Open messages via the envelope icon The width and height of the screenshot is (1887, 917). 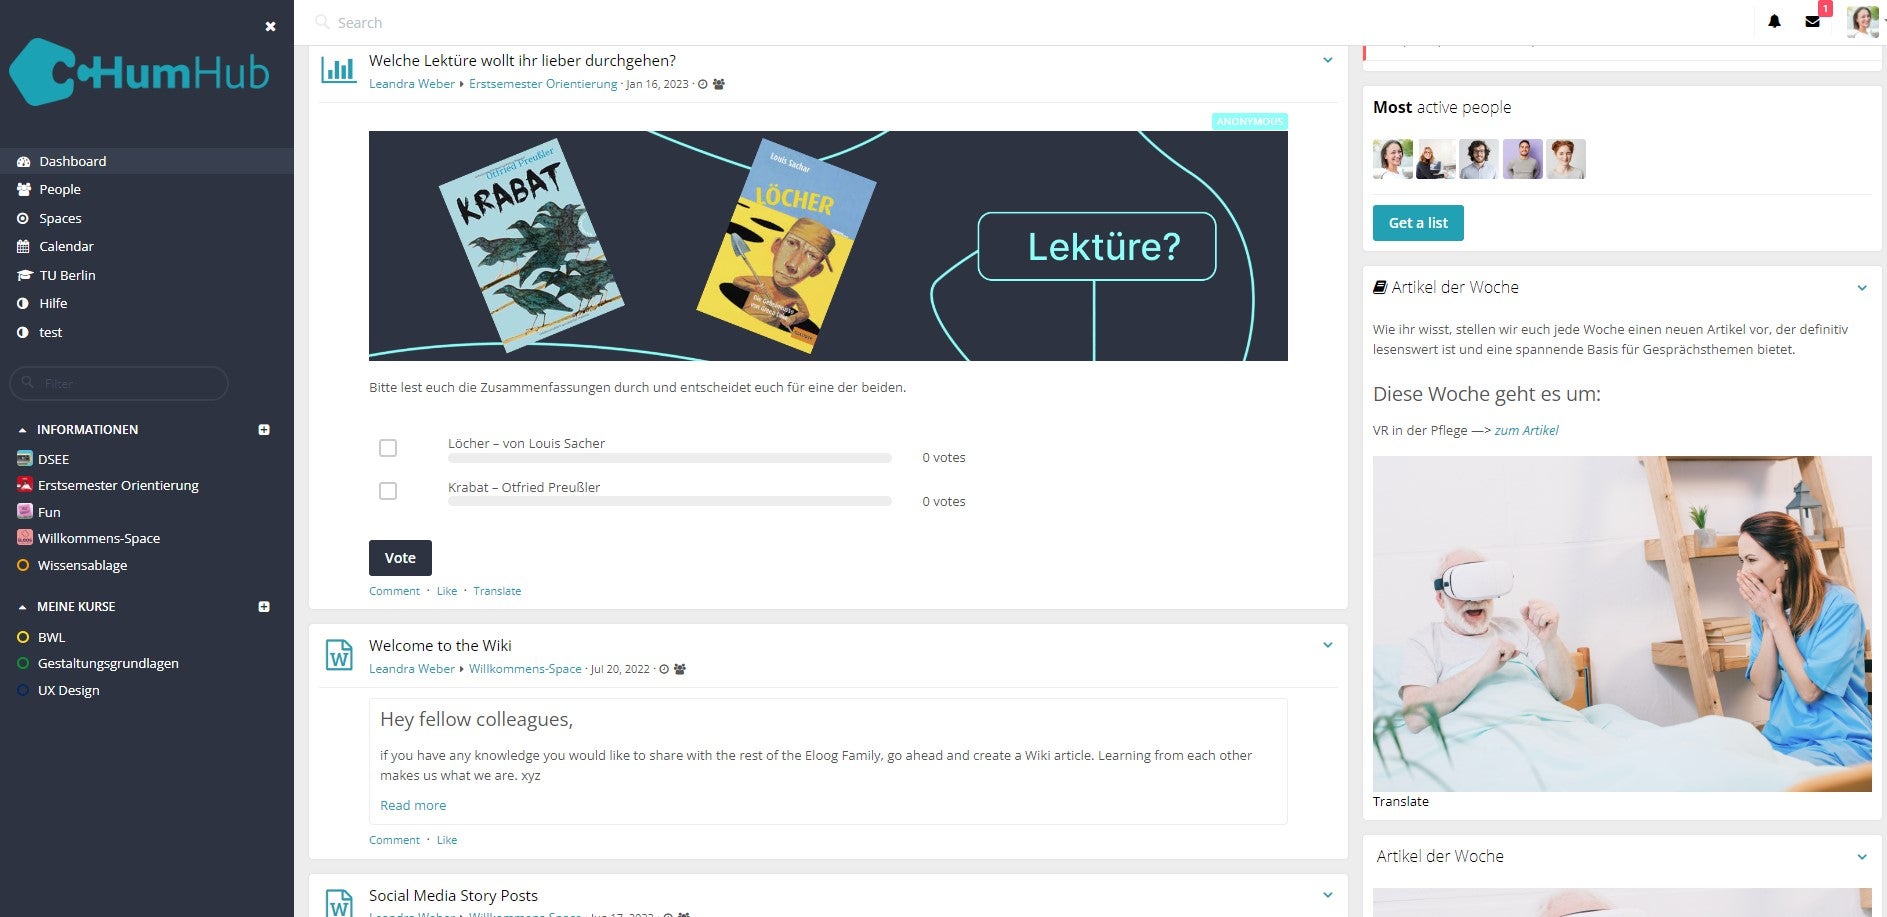(1813, 21)
